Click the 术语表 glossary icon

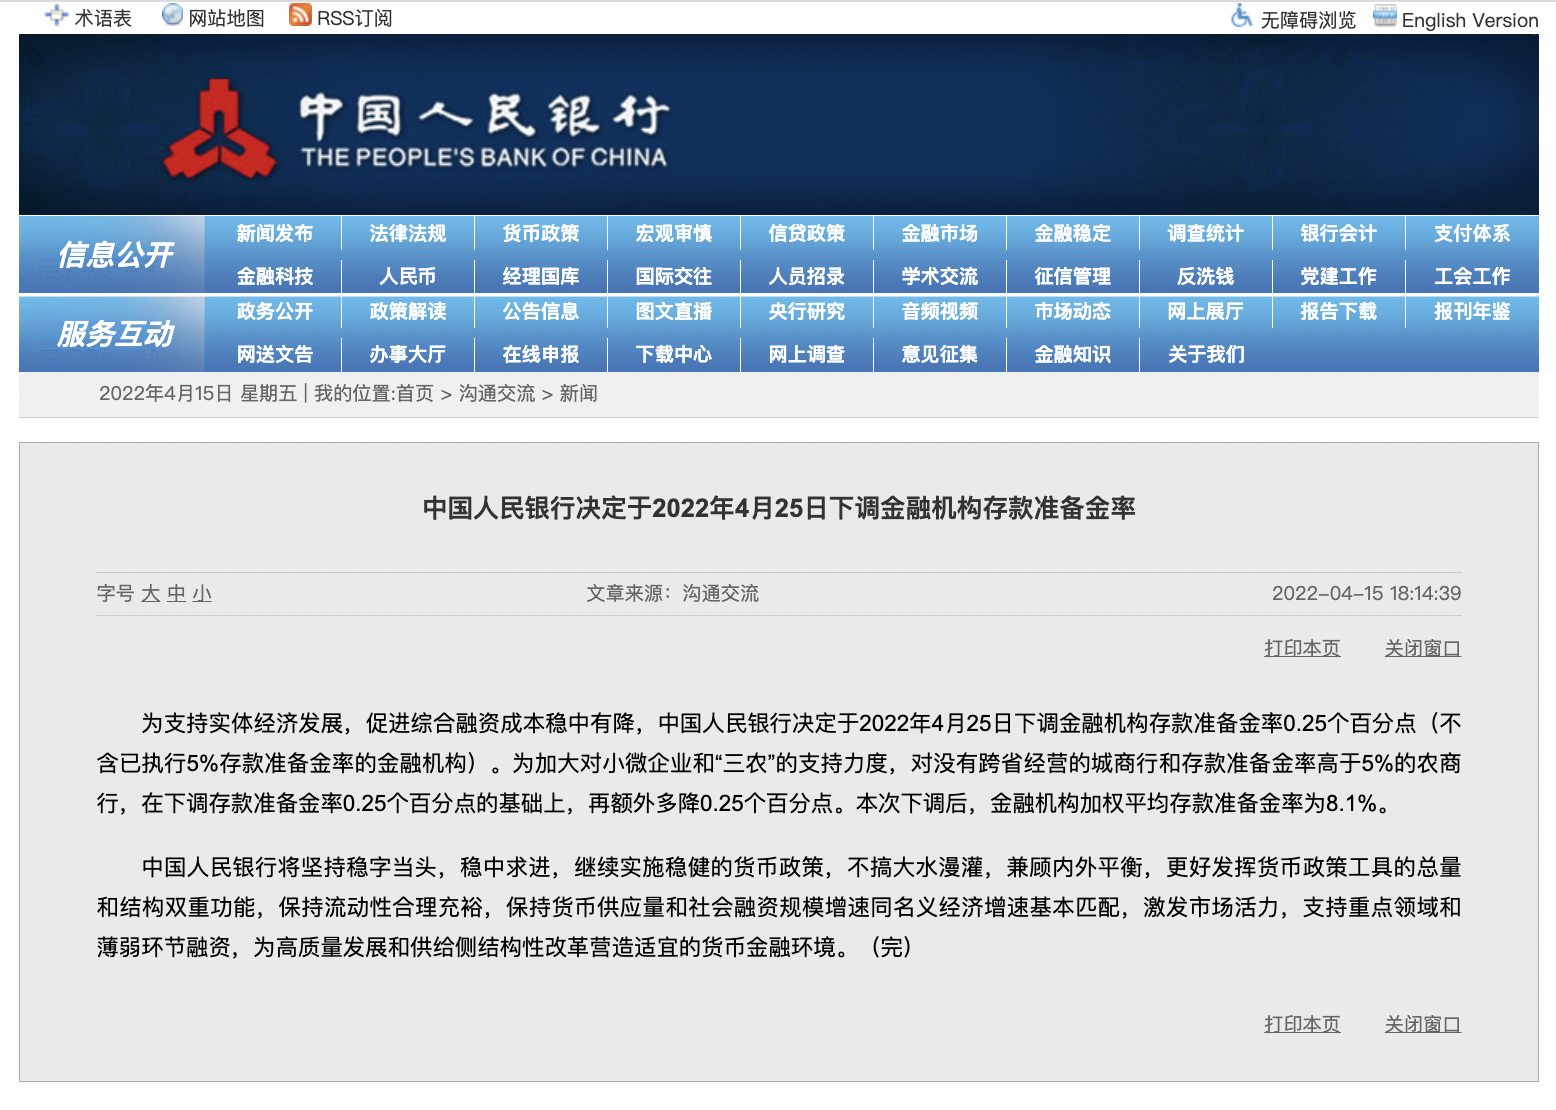tap(57, 16)
